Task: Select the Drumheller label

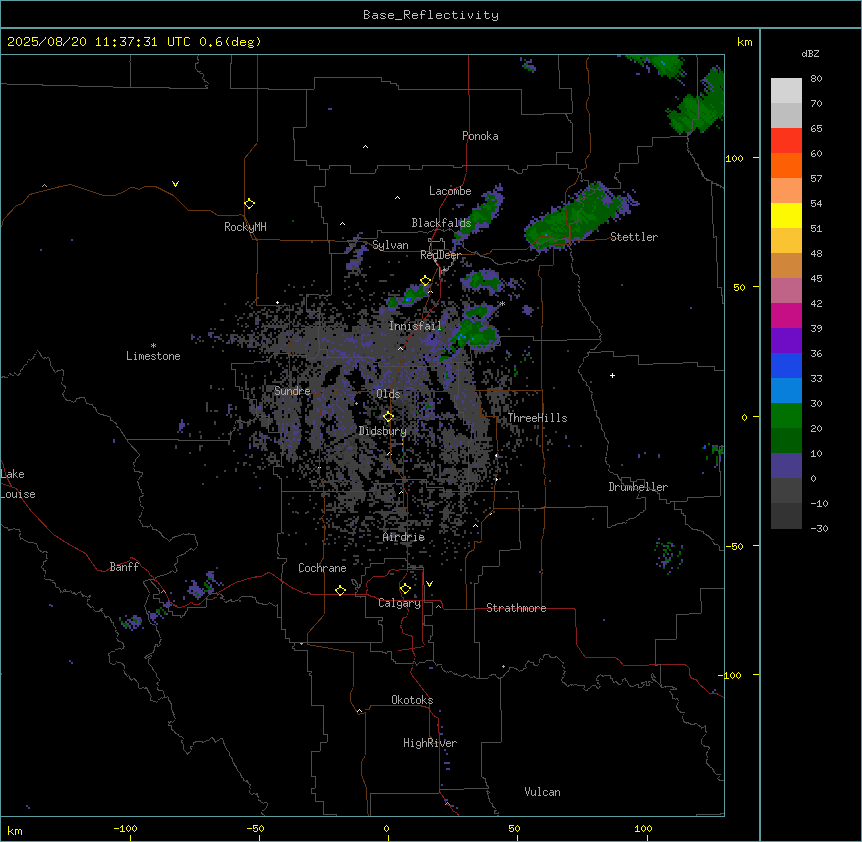Action: point(638,487)
